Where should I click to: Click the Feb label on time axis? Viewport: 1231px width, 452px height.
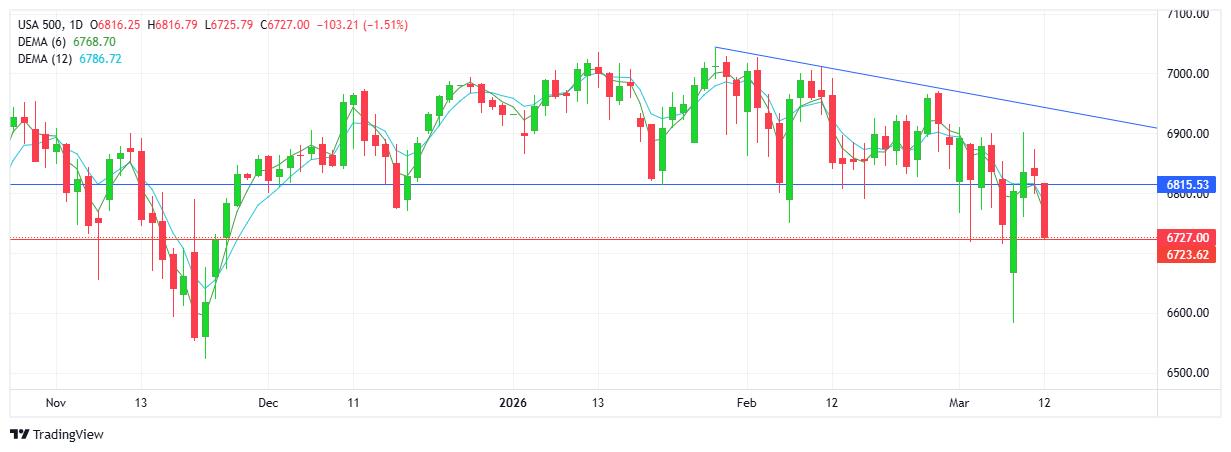(x=747, y=402)
